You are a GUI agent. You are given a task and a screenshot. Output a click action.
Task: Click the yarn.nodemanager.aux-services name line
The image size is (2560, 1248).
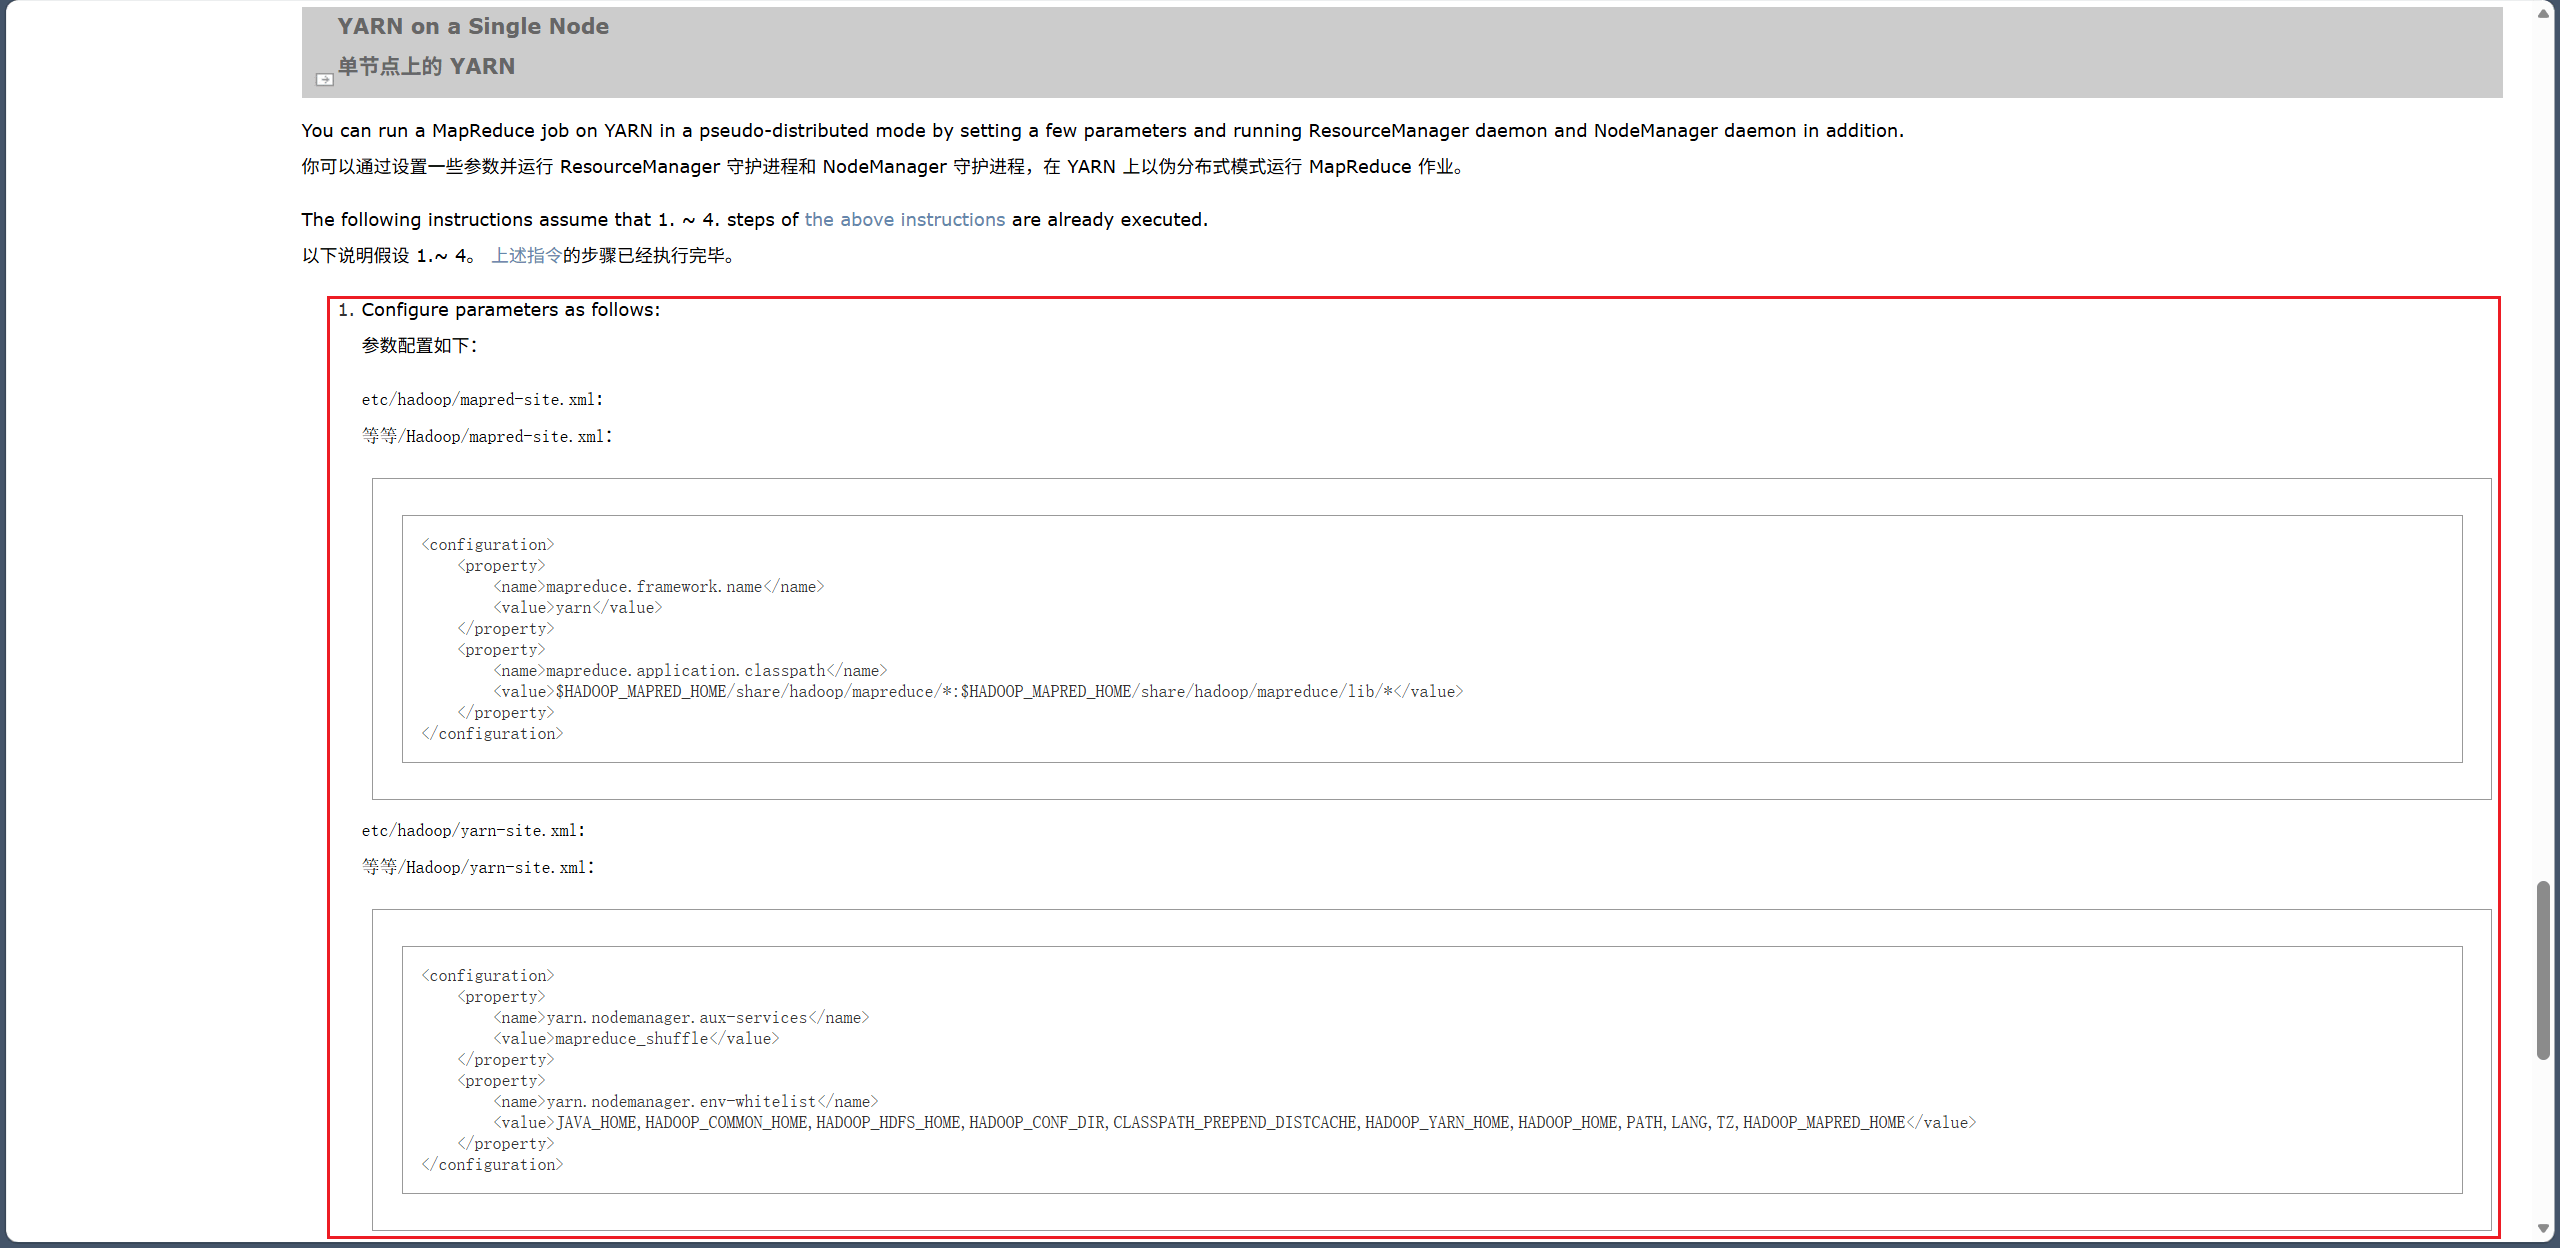click(681, 1018)
